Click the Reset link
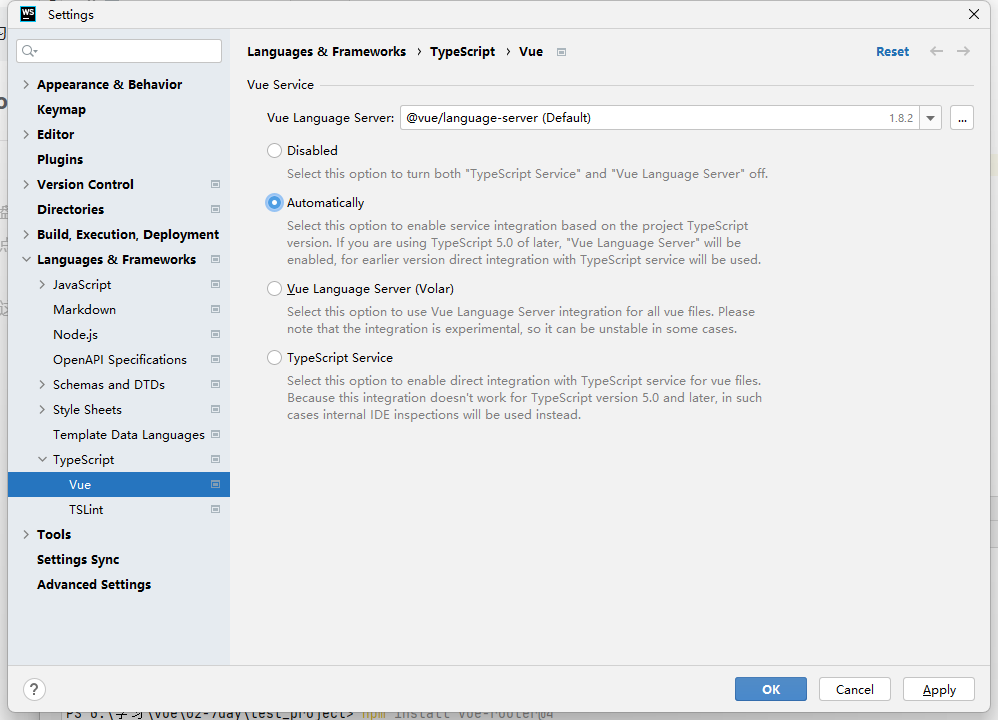This screenshot has height=720, width=998. 892,52
